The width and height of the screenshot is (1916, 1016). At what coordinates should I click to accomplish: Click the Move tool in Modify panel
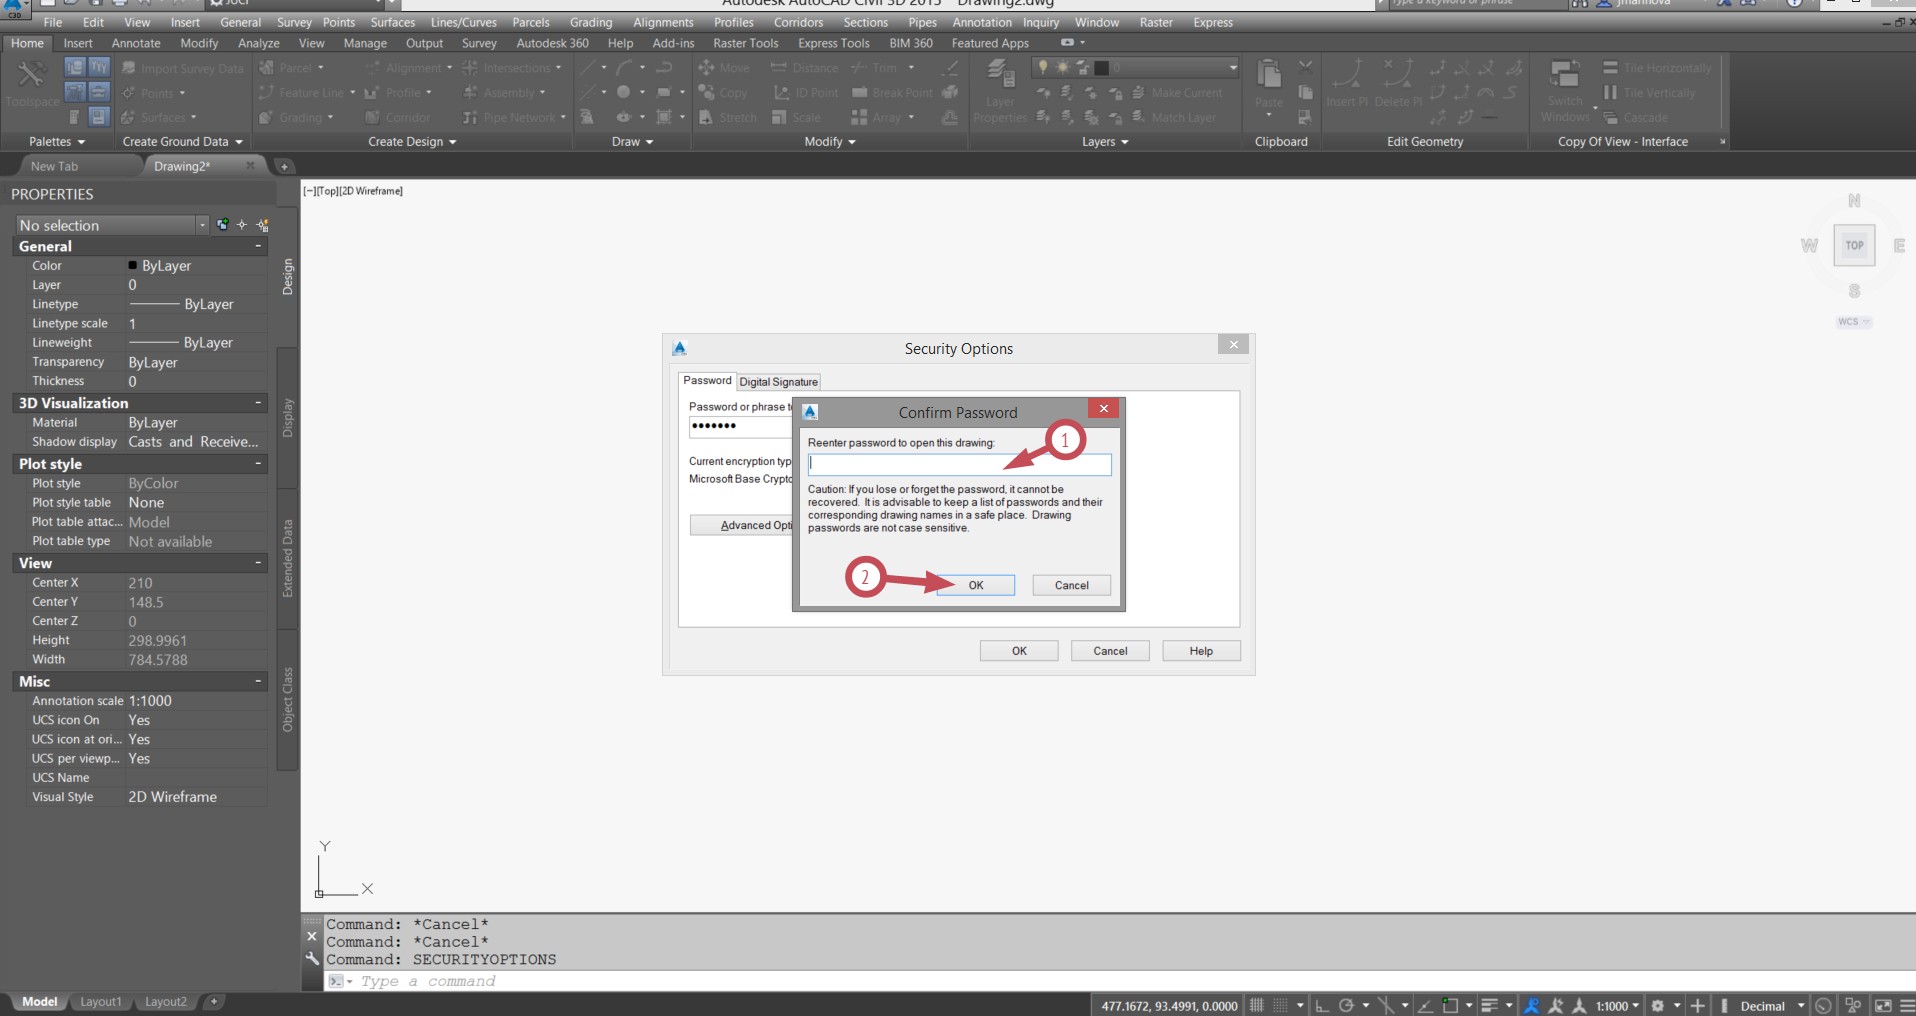pyautogui.click(x=724, y=68)
